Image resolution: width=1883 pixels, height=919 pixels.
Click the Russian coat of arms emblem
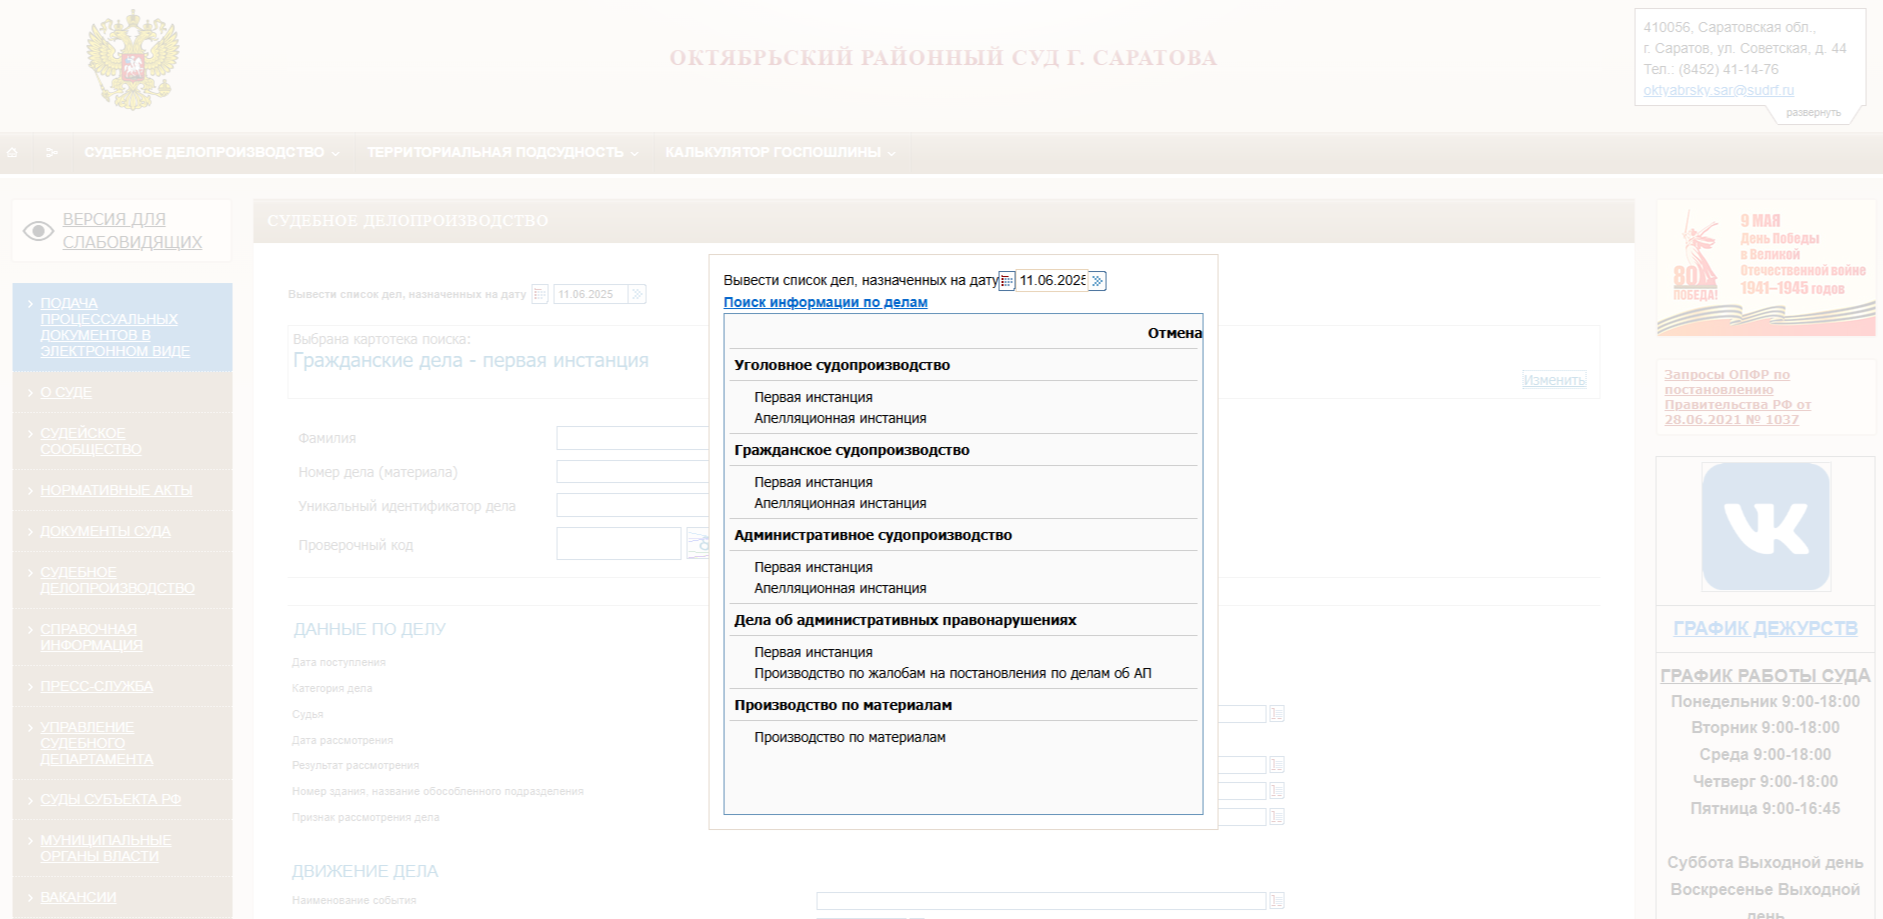coord(132,60)
